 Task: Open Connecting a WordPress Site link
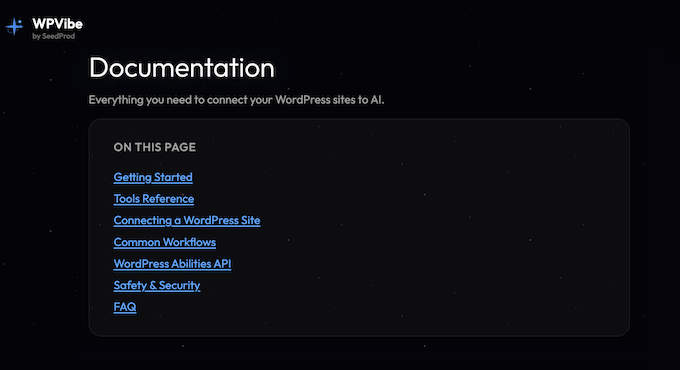pos(187,220)
